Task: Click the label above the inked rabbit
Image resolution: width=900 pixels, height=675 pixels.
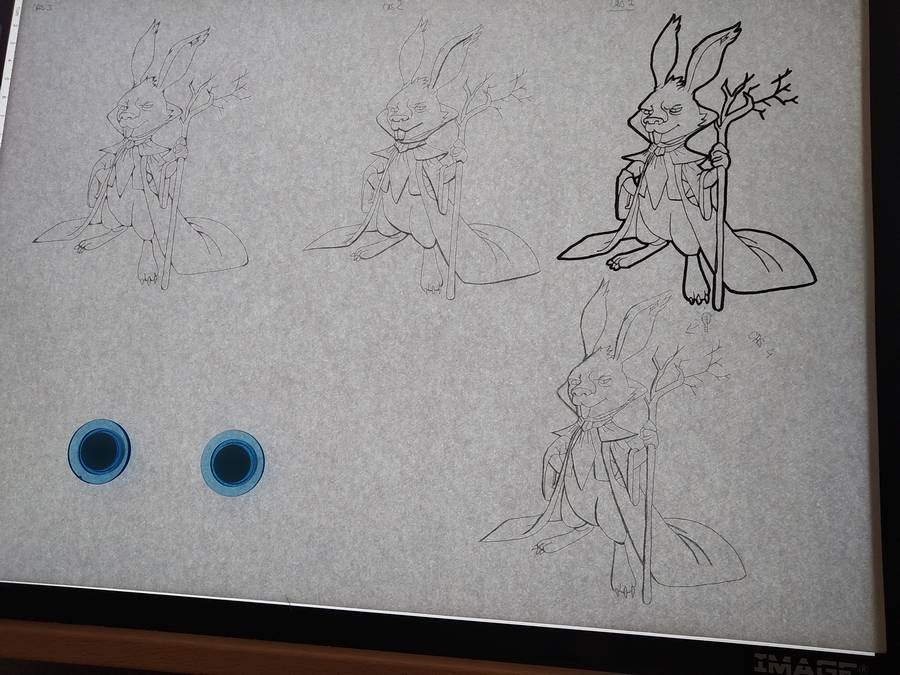Action: pyautogui.click(x=617, y=7)
